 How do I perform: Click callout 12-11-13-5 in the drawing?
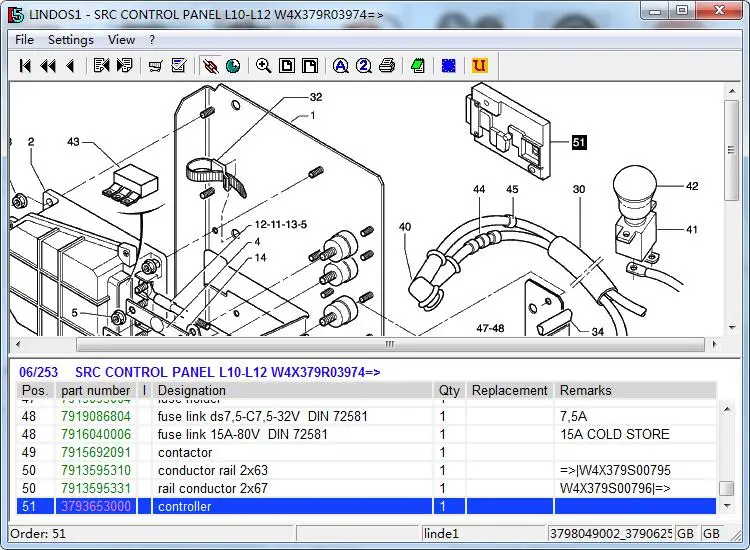click(x=280, y=224)
